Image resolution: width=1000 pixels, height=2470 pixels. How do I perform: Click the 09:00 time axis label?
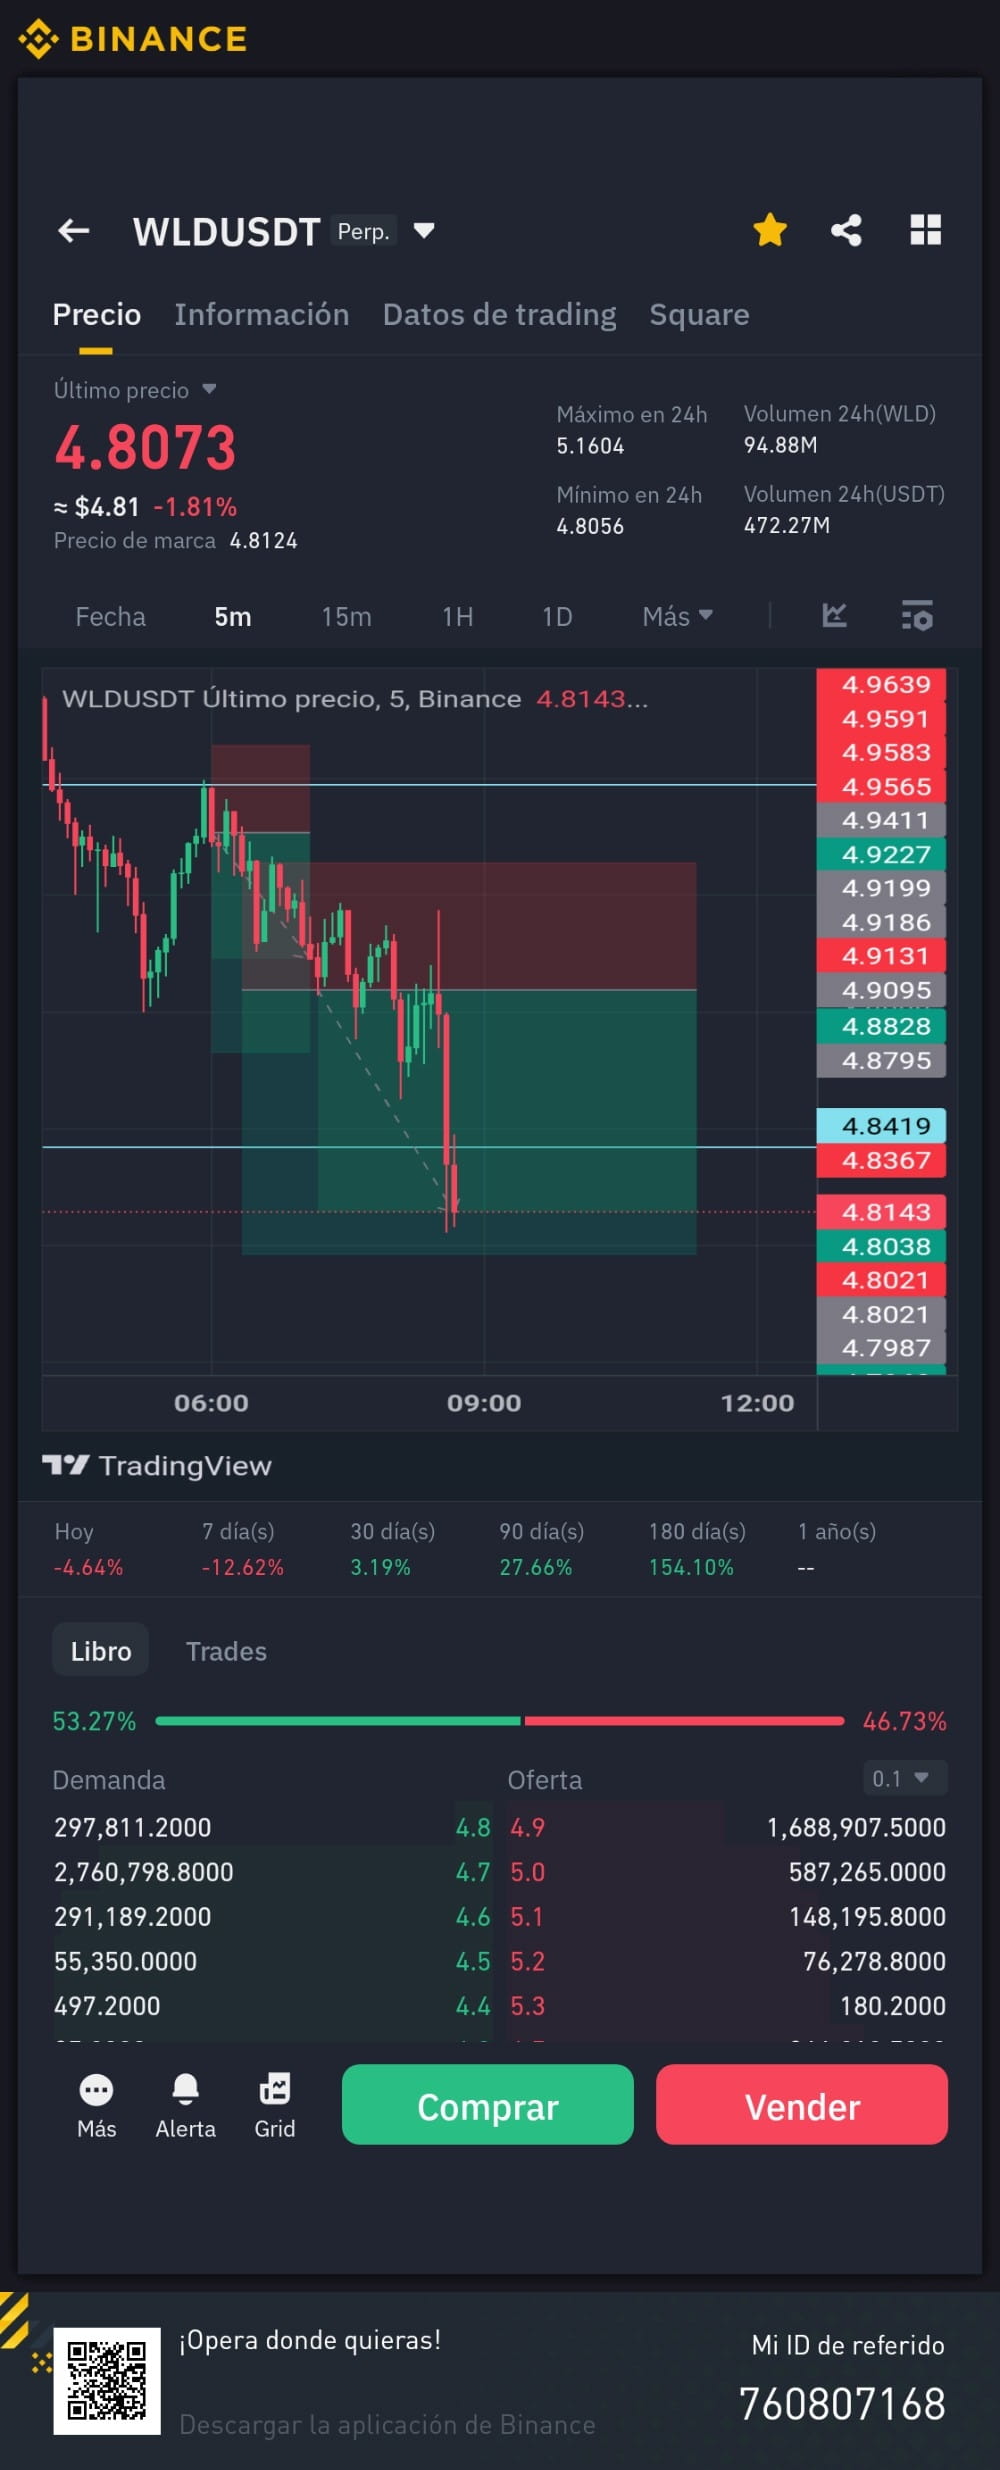pyautogui.click(x=484, y=1403)
